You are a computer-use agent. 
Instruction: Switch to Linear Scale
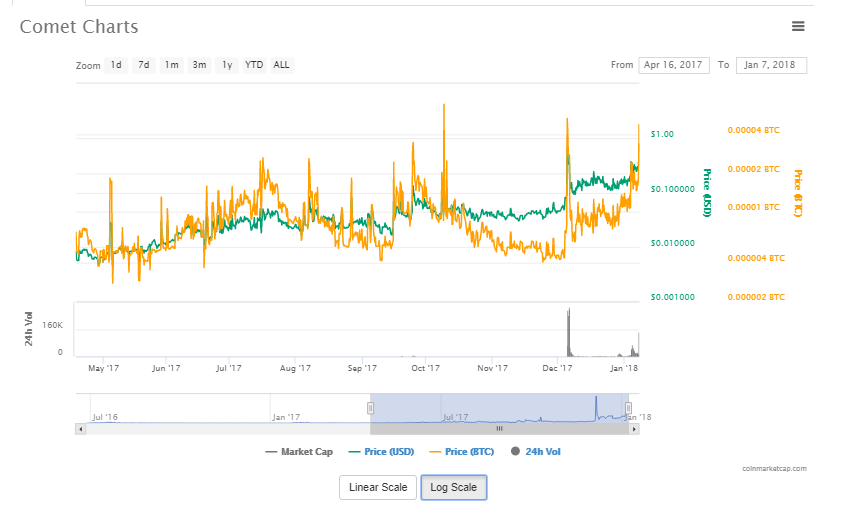click(378, 487)
